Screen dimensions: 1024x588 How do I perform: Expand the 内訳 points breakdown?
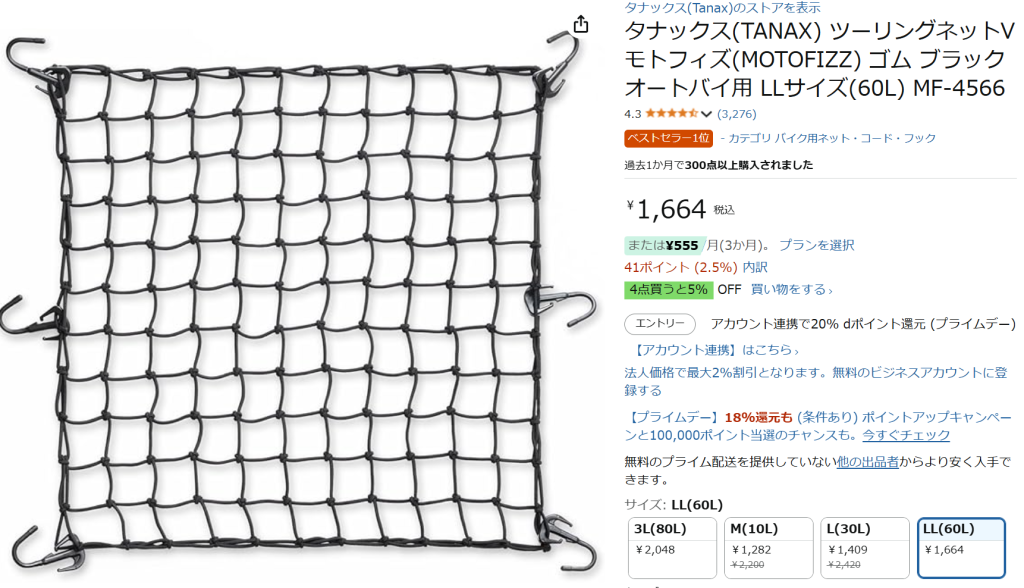(755, 267)
